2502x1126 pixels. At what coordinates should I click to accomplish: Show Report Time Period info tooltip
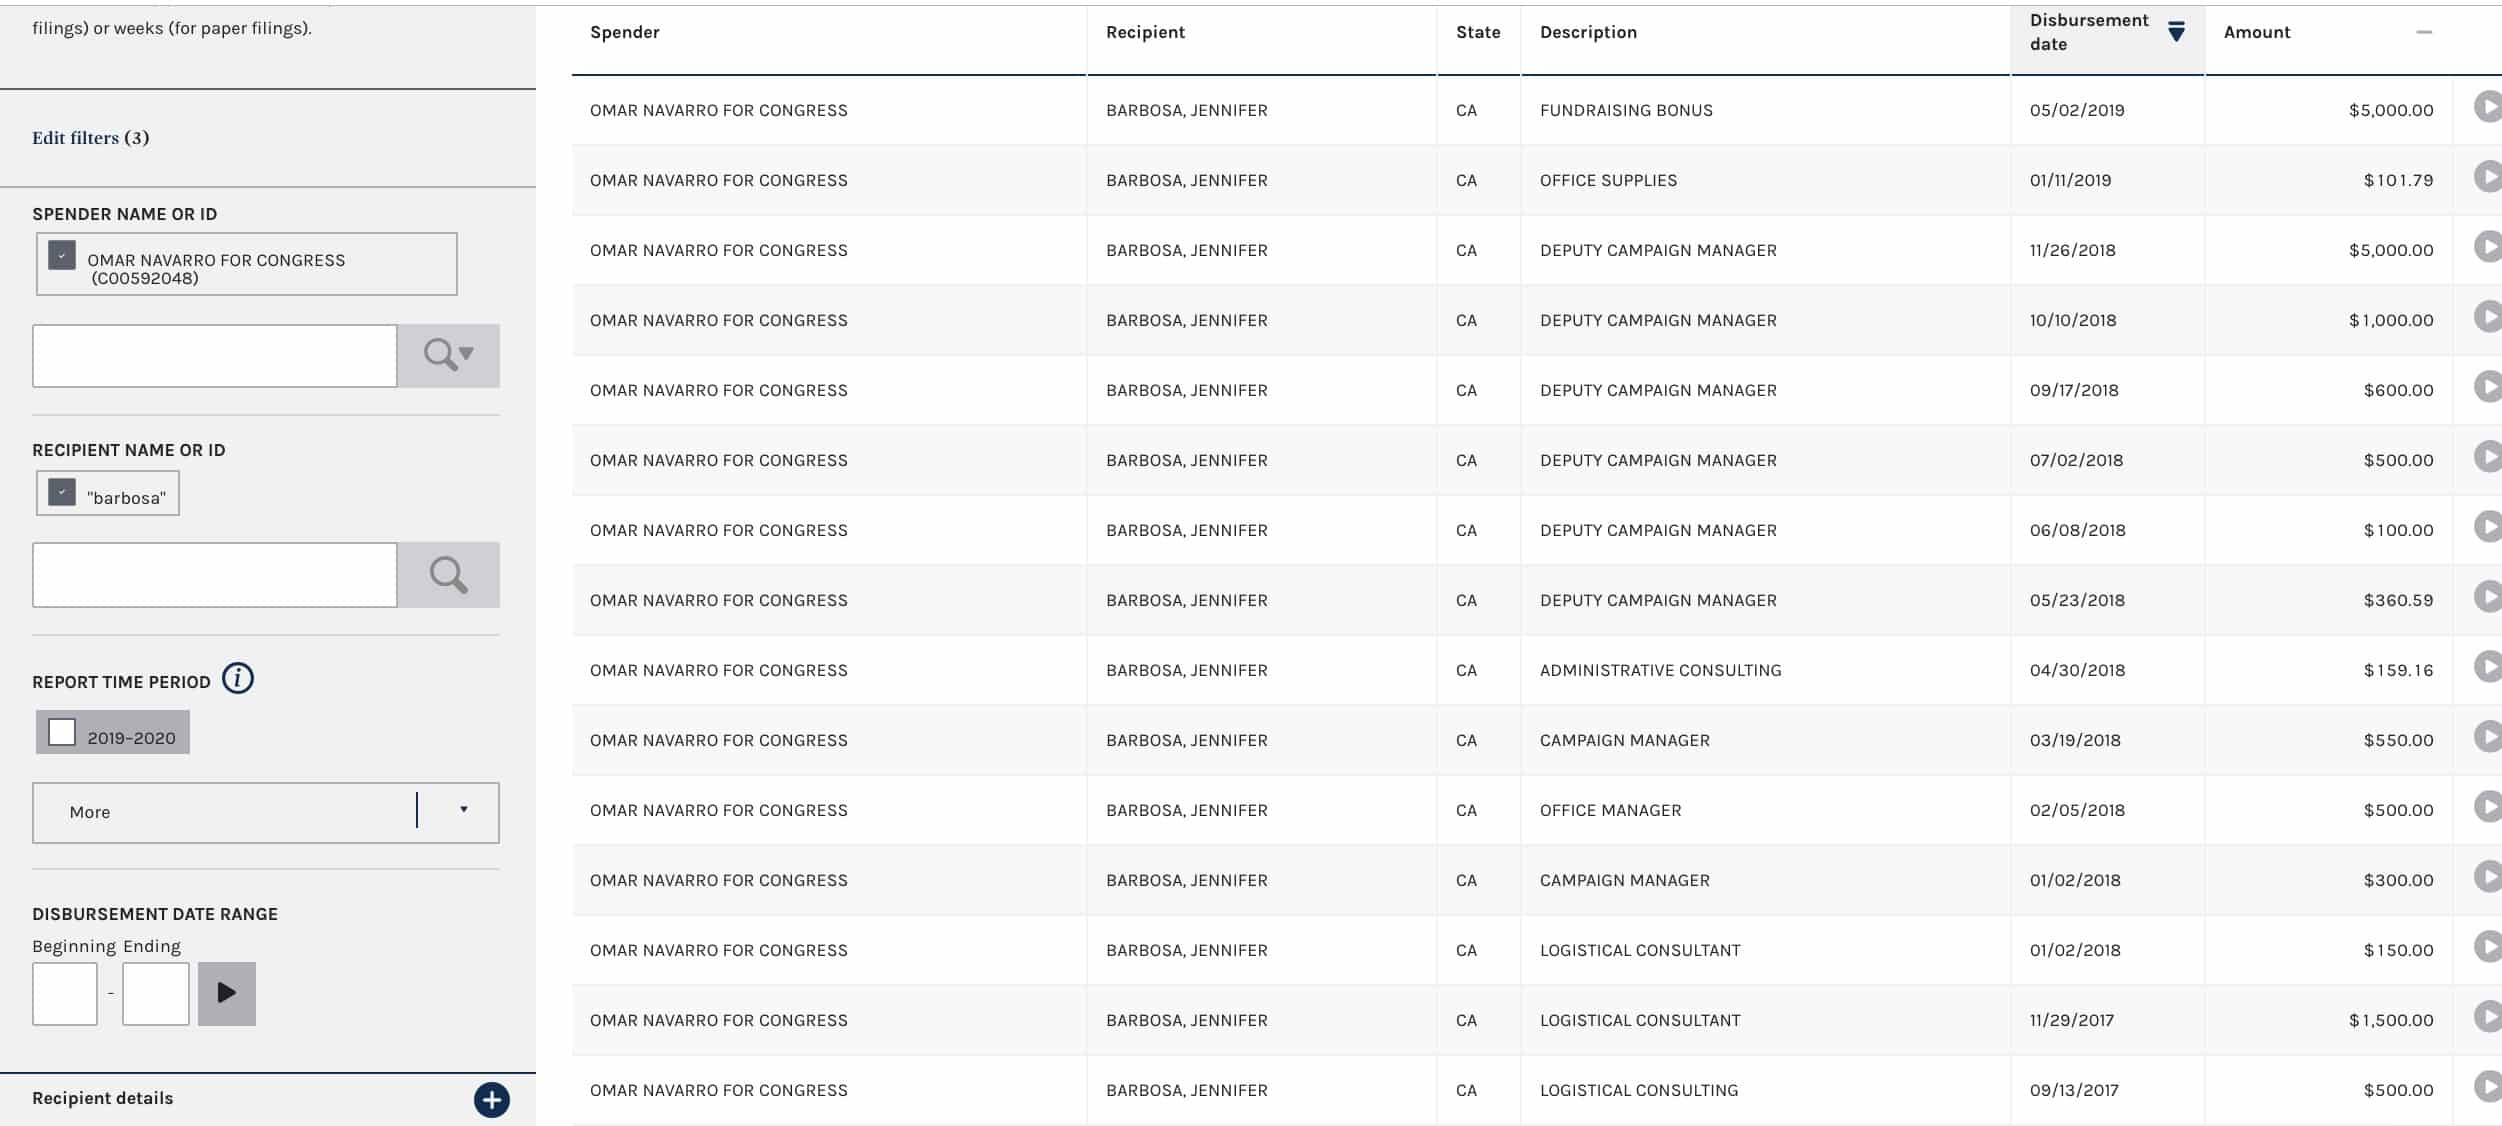coord(238,679)
